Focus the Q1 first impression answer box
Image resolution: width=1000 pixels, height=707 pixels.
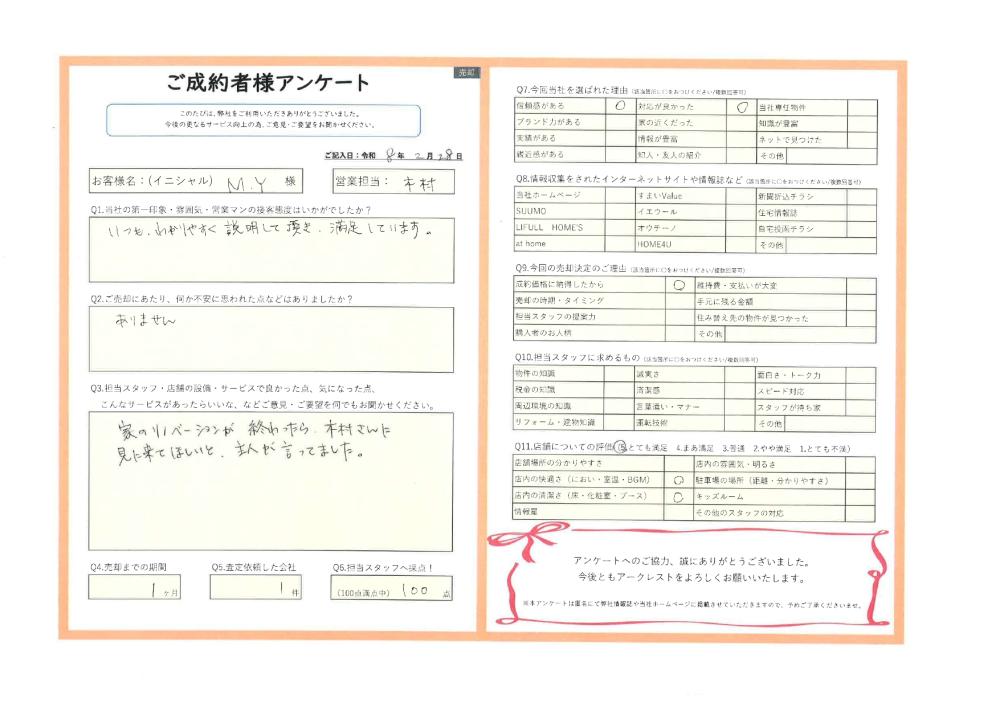pos(270,250)
